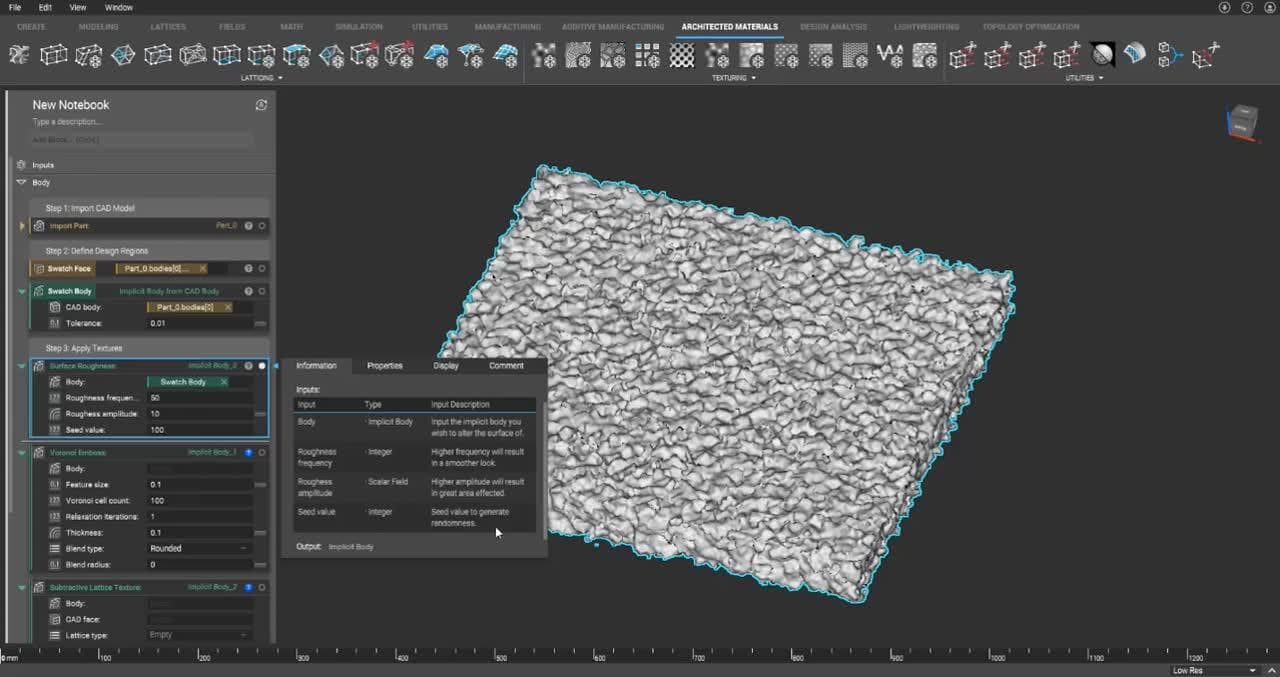This screenshot has height=677, width=1280.
Task: Click the grey sphere icon in Utilities
Action: point(1102,55)
